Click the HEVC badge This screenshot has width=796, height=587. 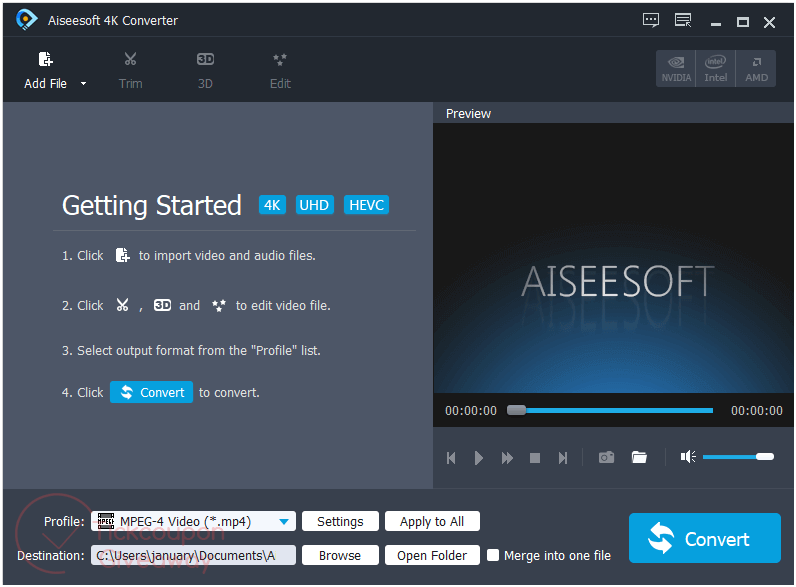(366, 205)
